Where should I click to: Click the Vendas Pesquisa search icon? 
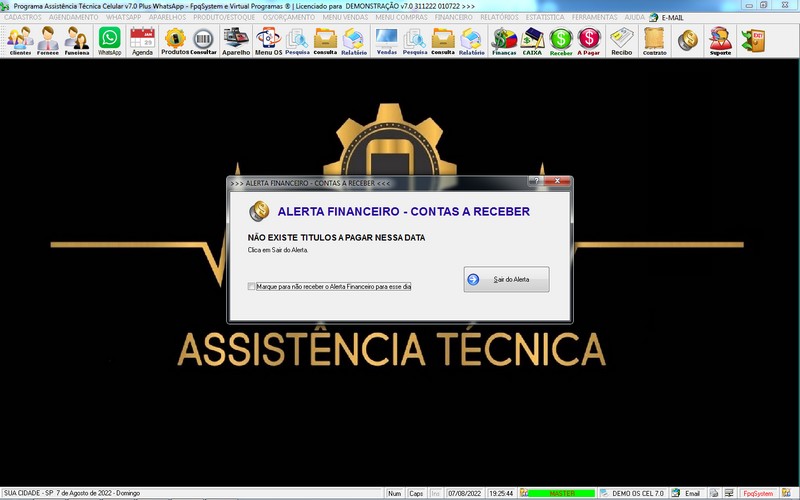(415, 41)
